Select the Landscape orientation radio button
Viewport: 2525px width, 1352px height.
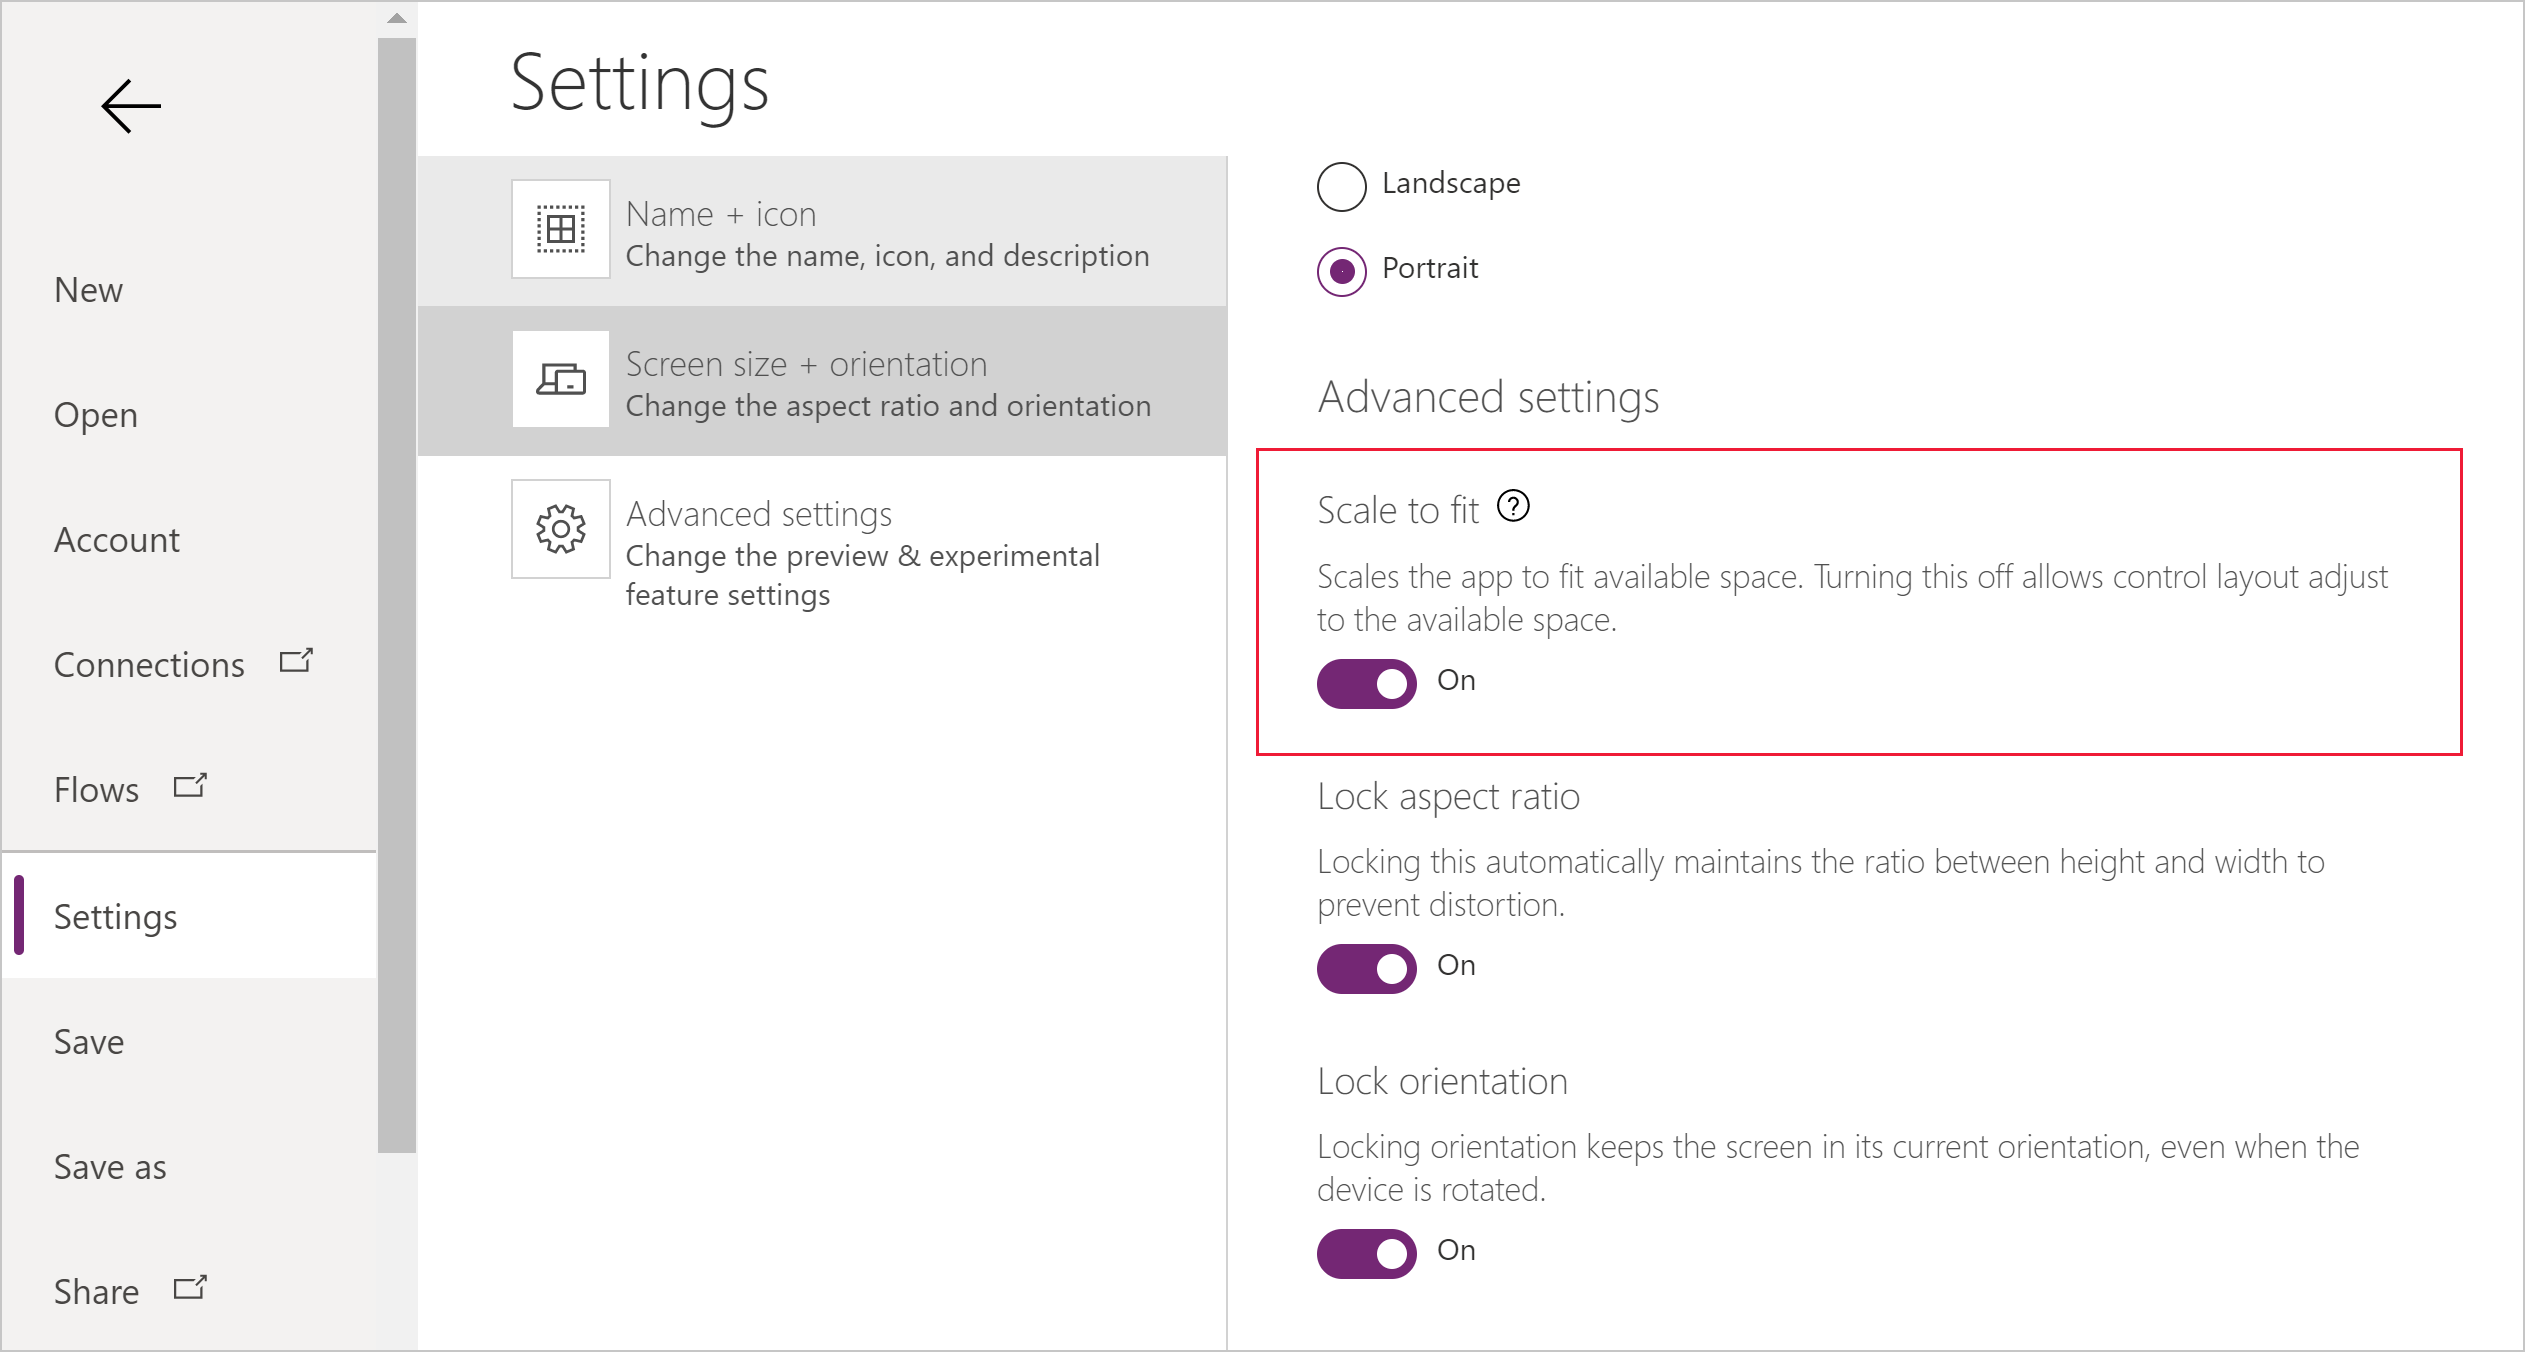(1343, 182)
